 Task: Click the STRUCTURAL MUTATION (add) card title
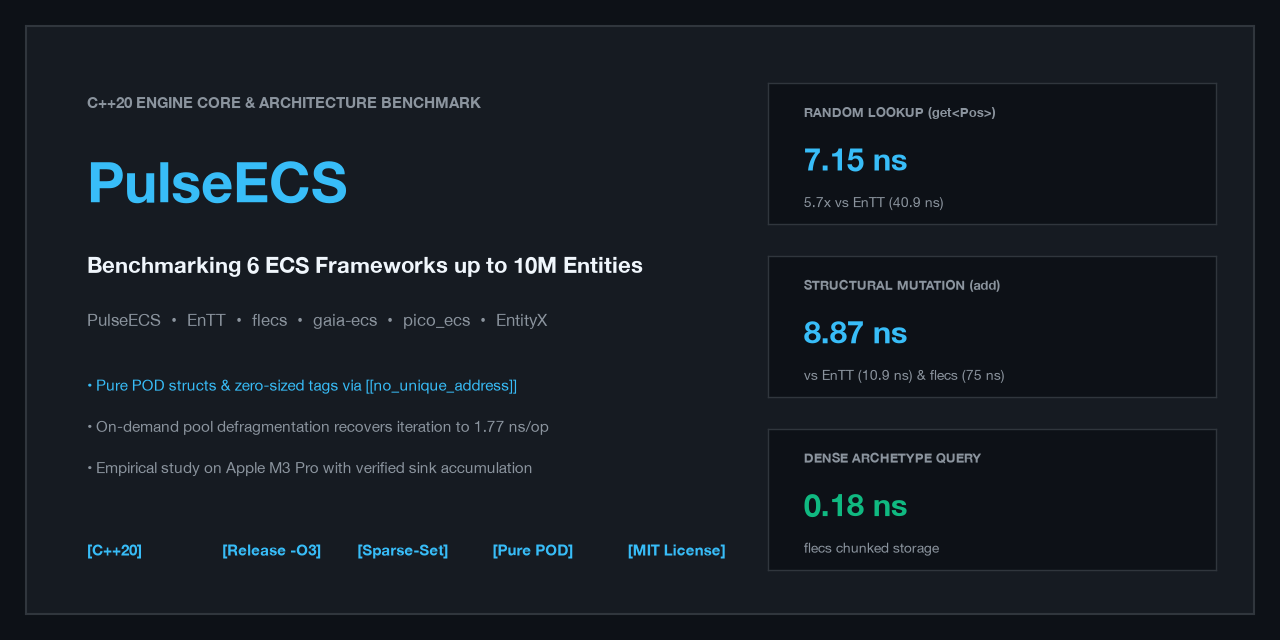(x=902, y=286)
